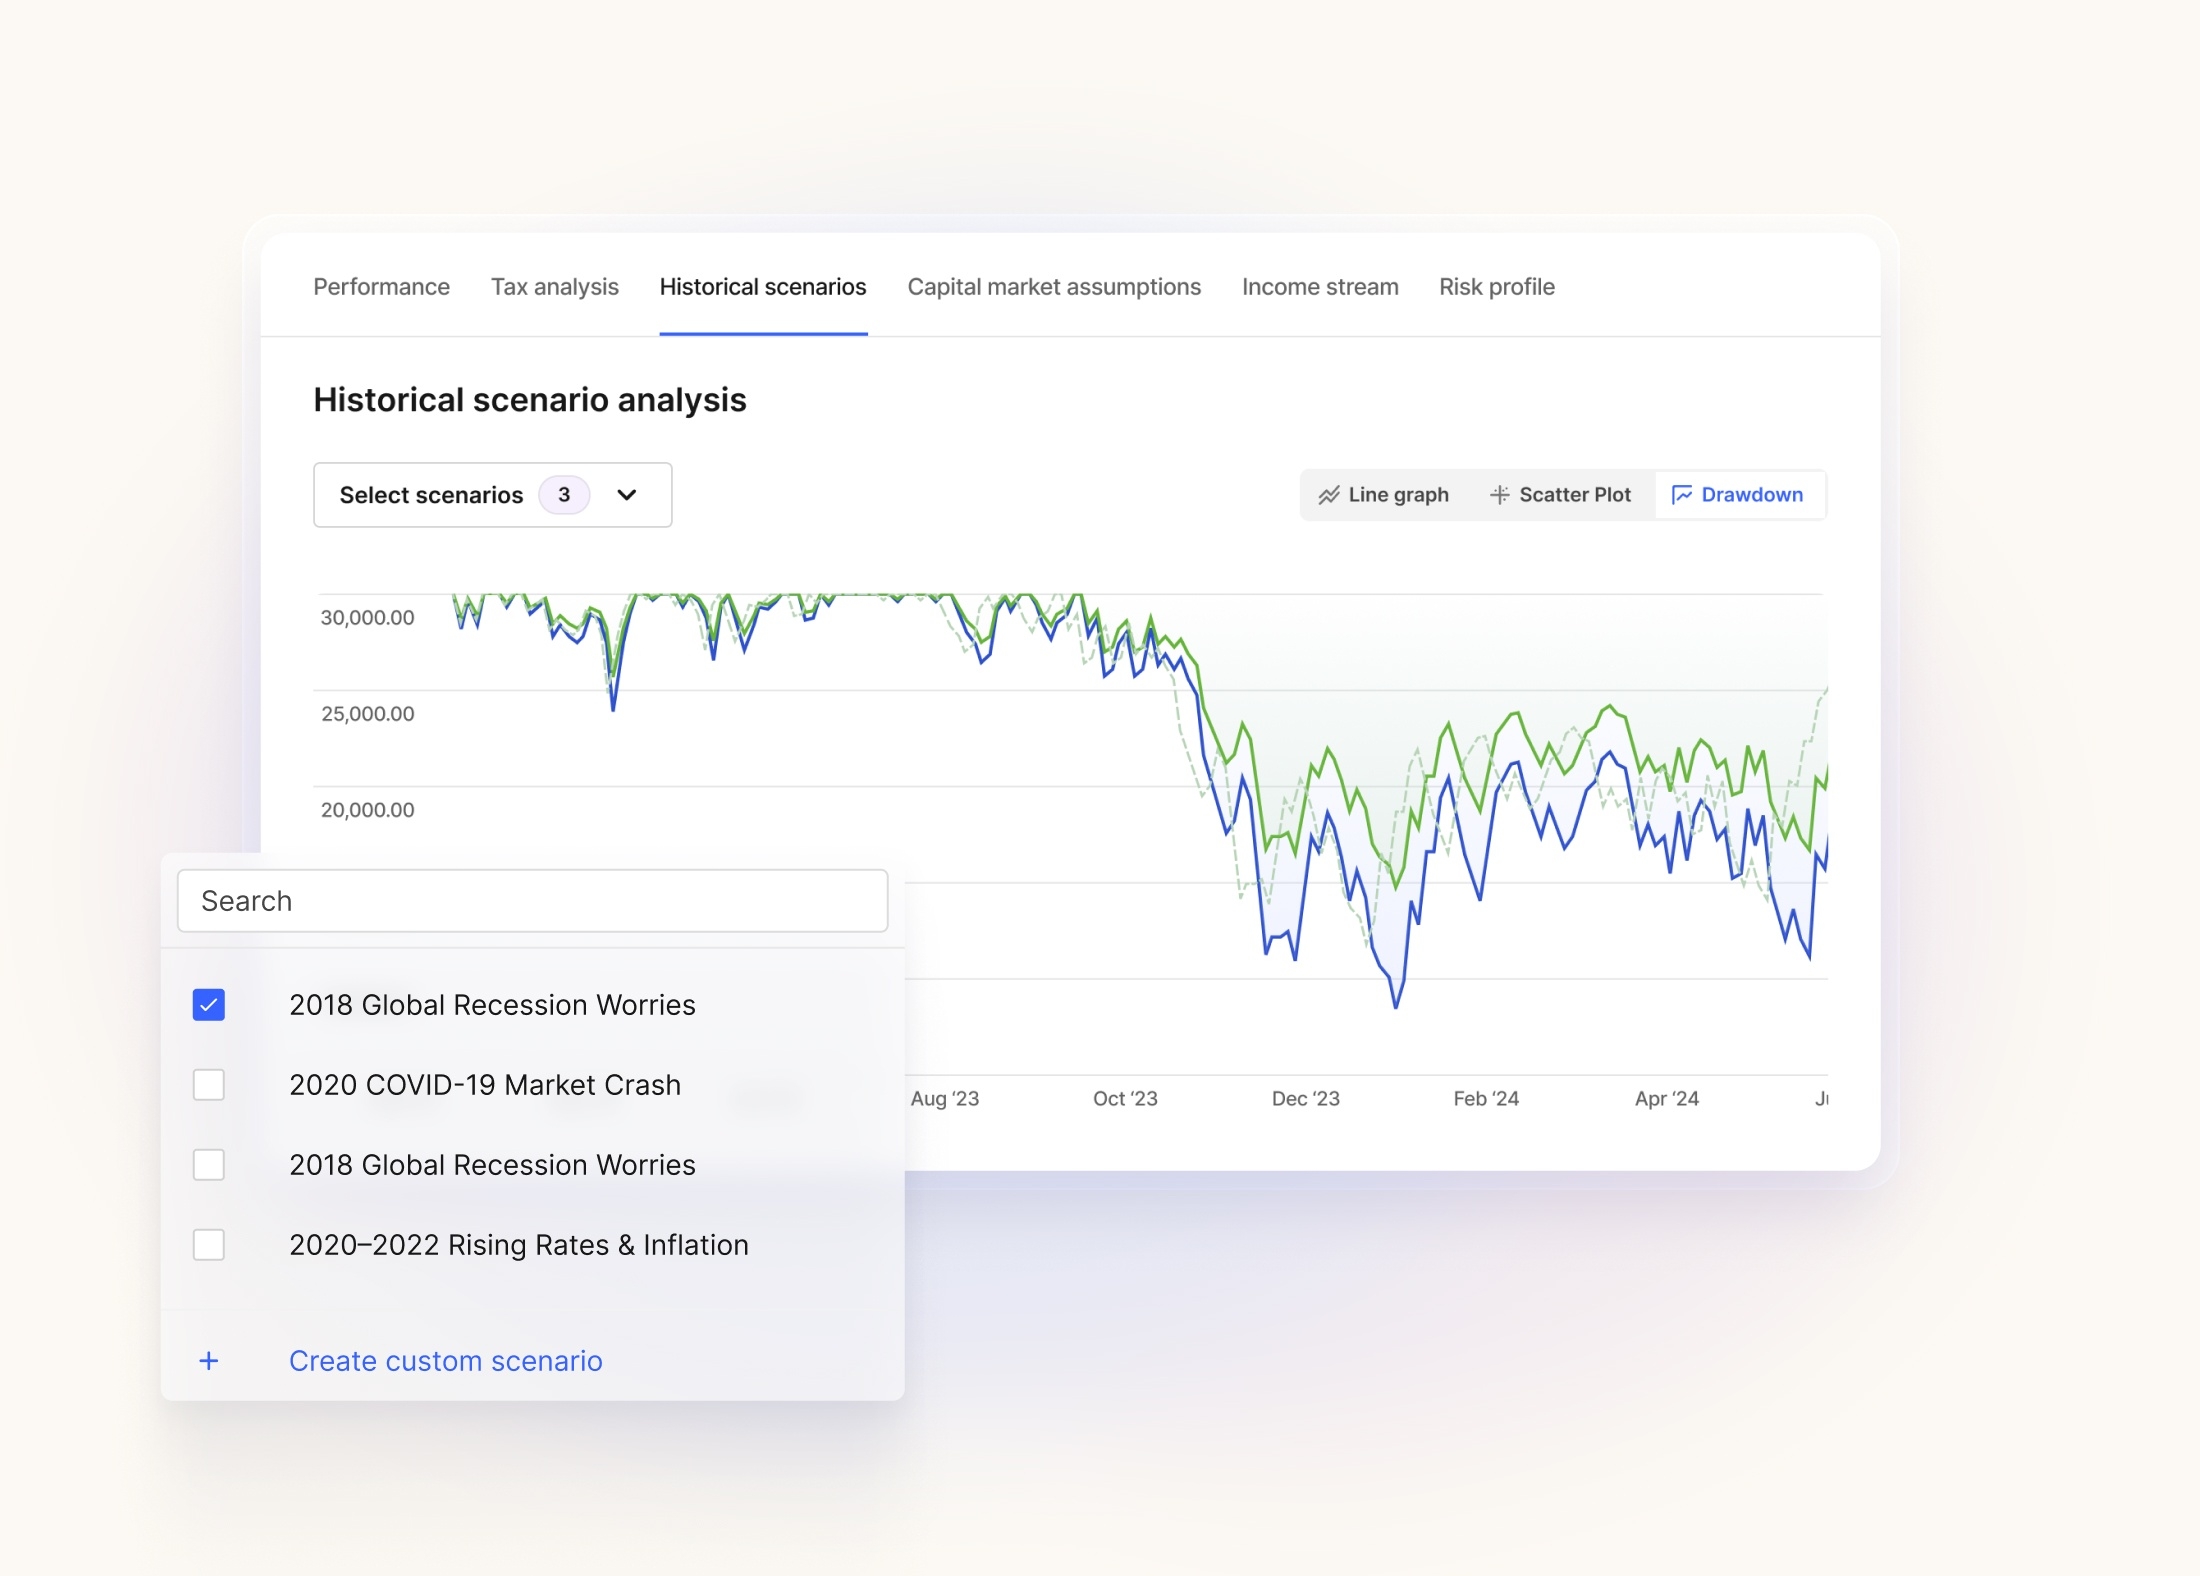Click the Create custom scenario link
The height and width of the screenshot is (1576, 2200).
(445, 1361)
